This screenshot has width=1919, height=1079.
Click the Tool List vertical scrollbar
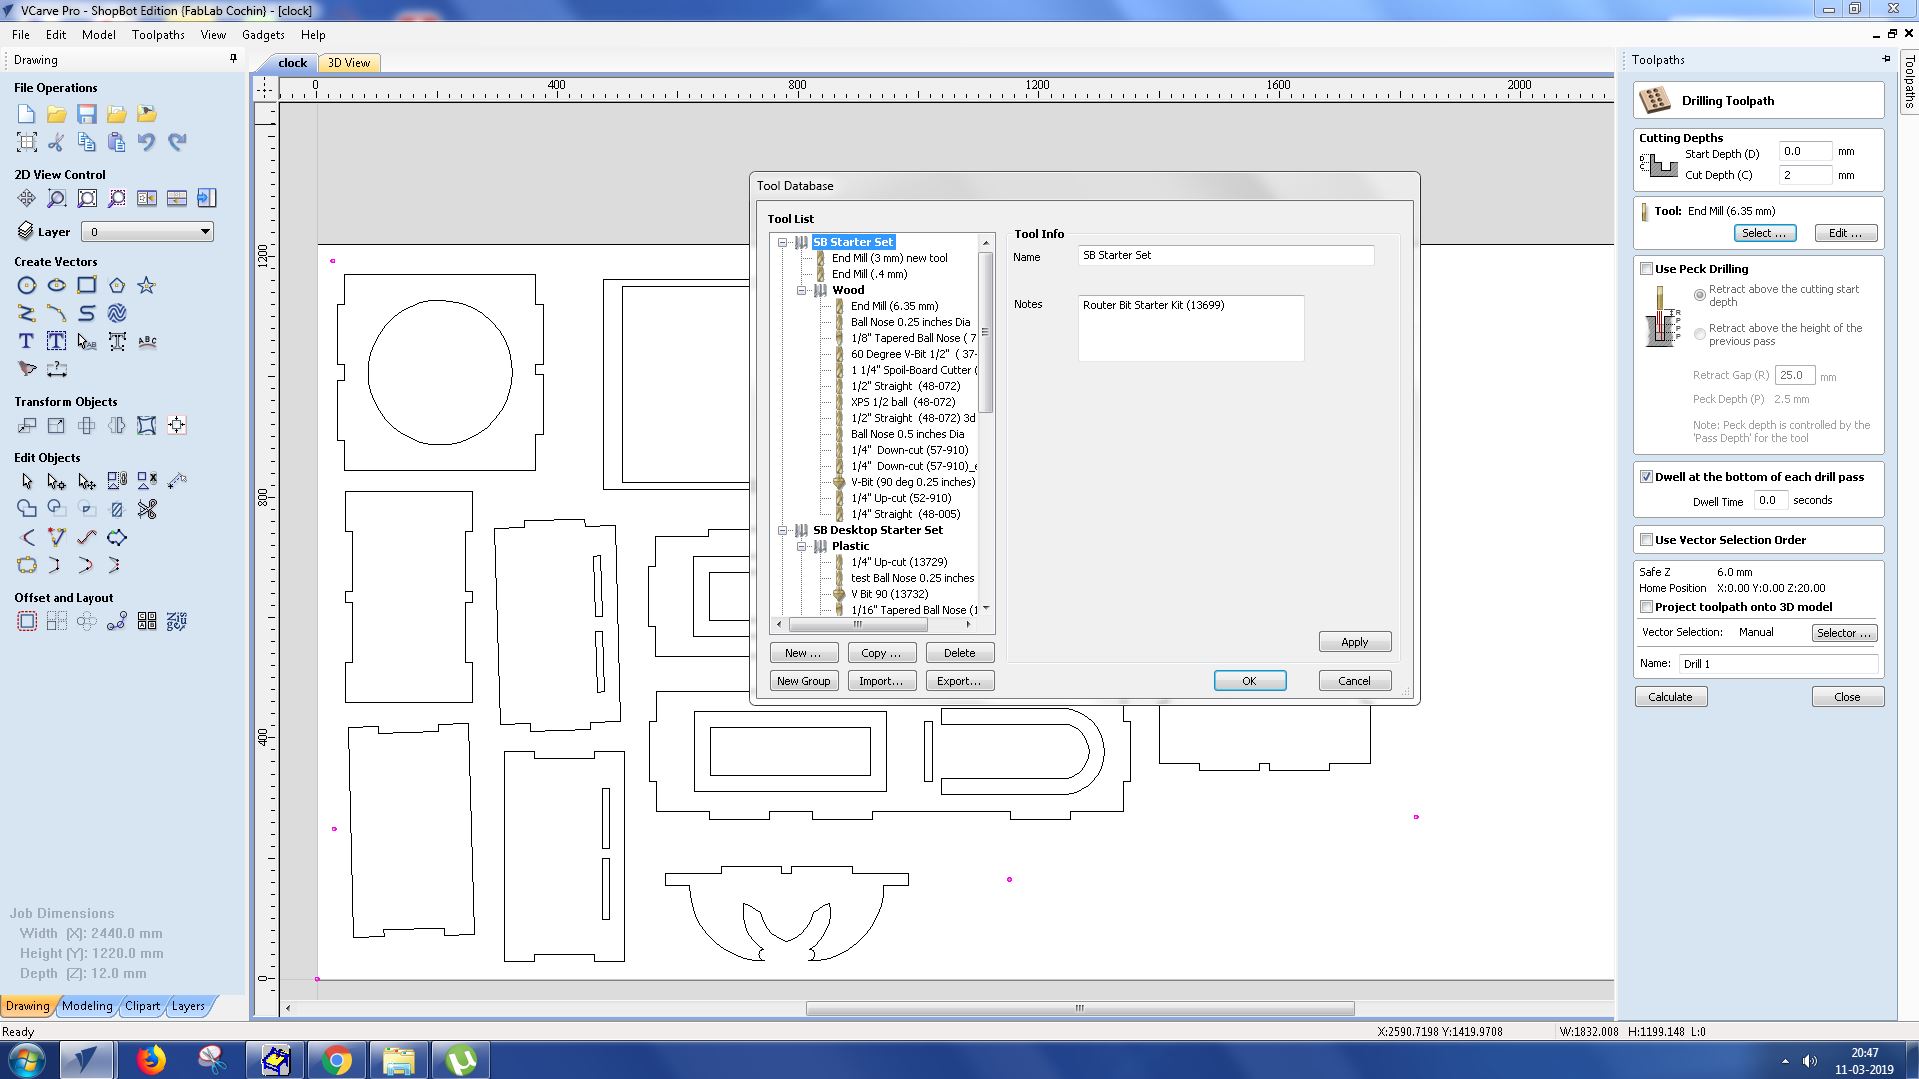click(986, 332)
